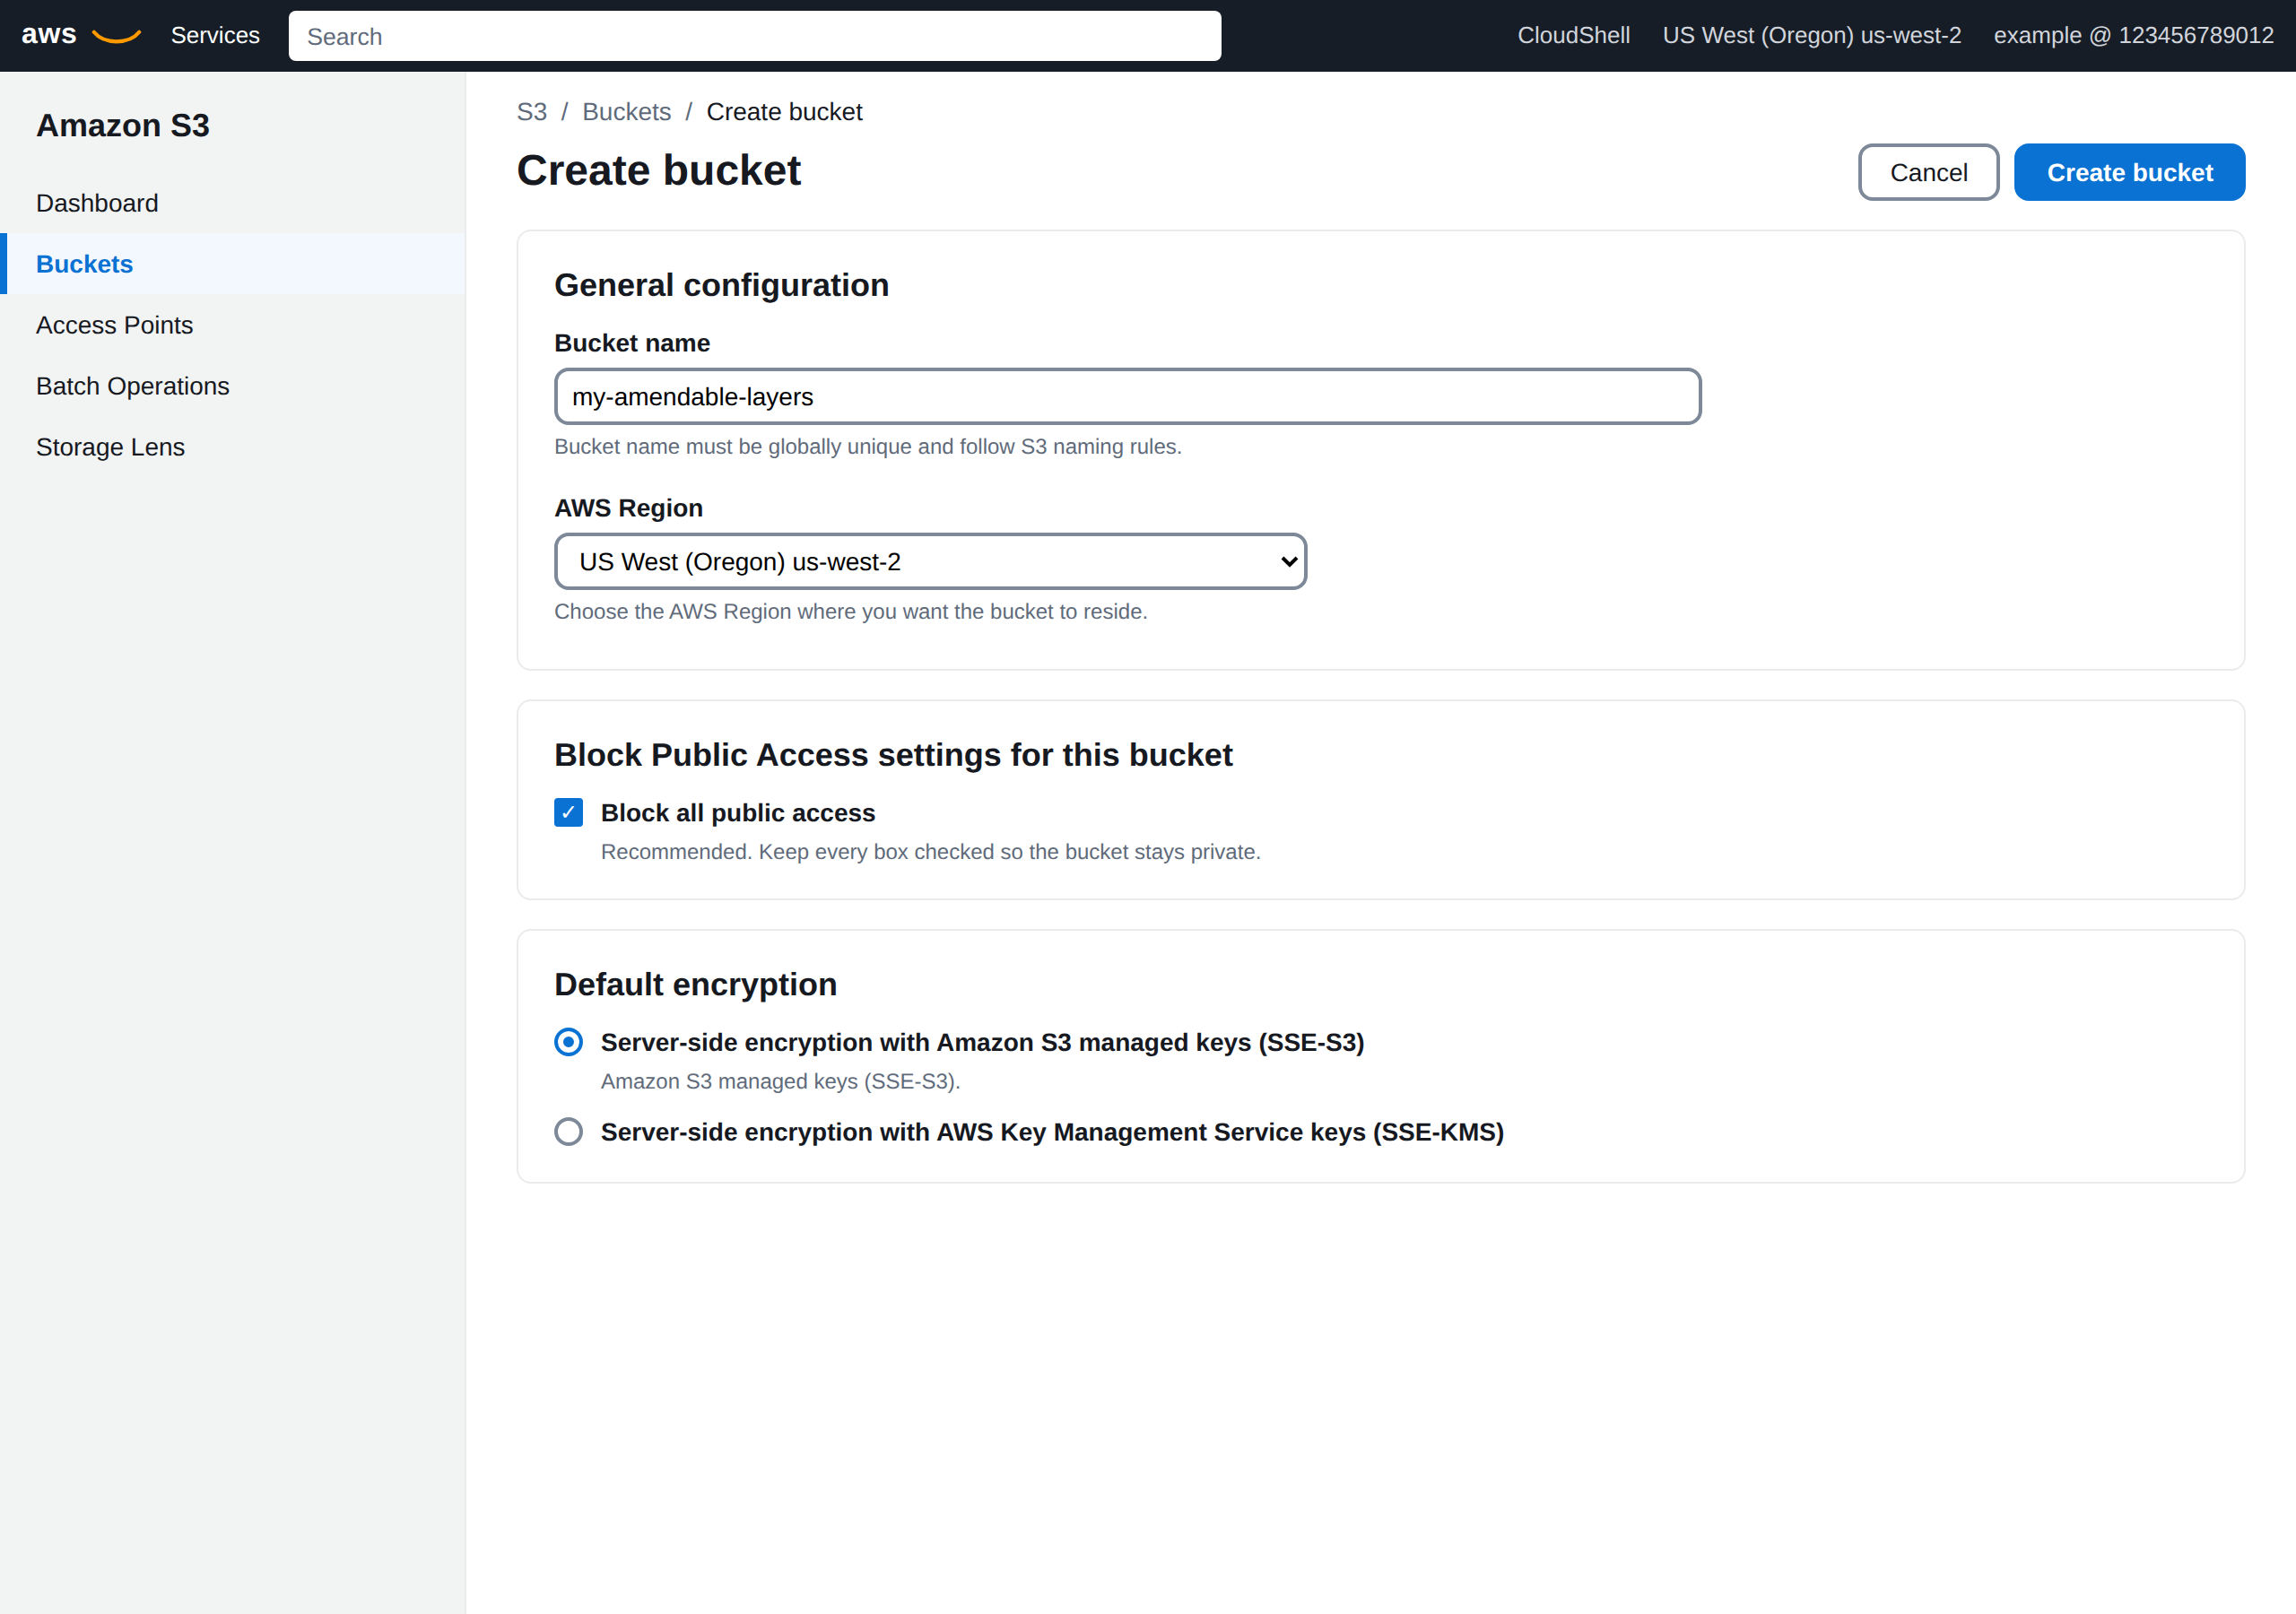
Task: Open the US West (Oregon) region selector in header
Action: [1811, 35]
